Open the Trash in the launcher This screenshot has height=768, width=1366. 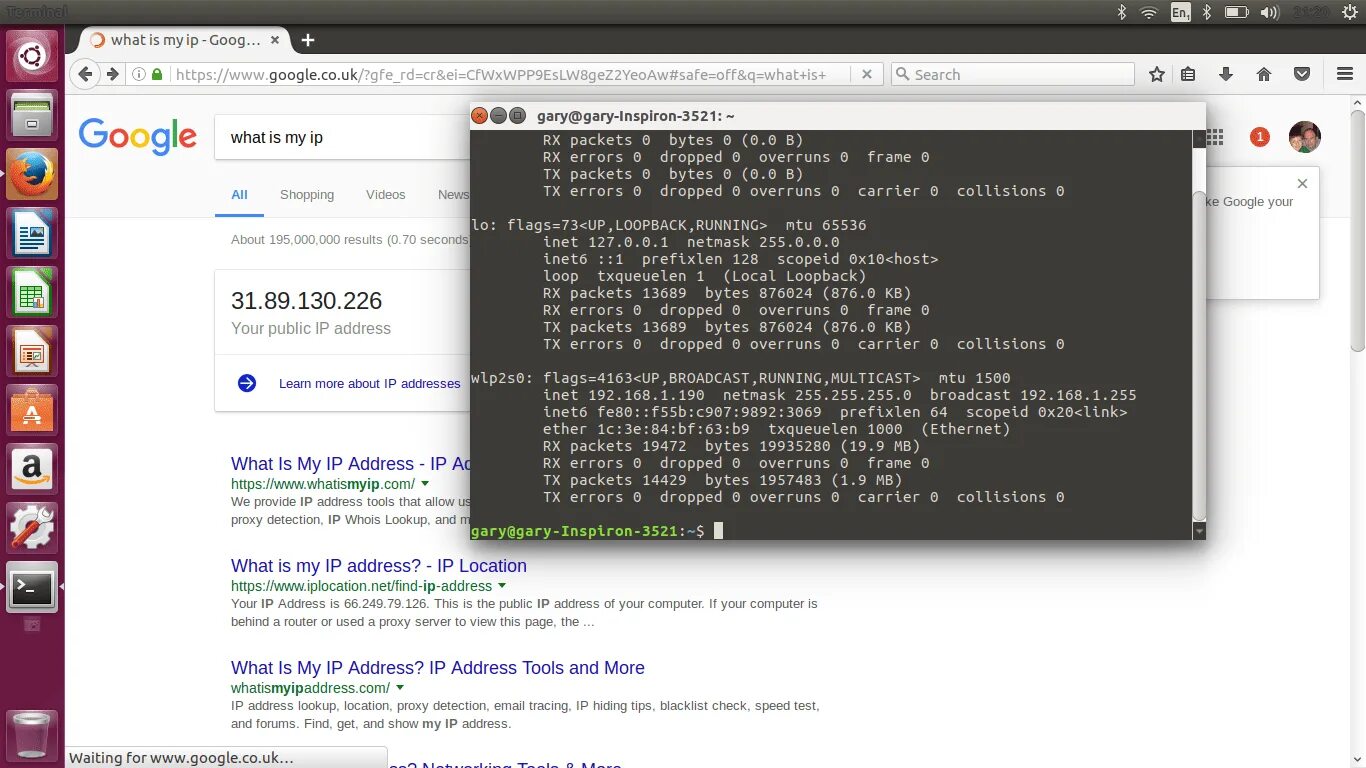tap(33, 734)
